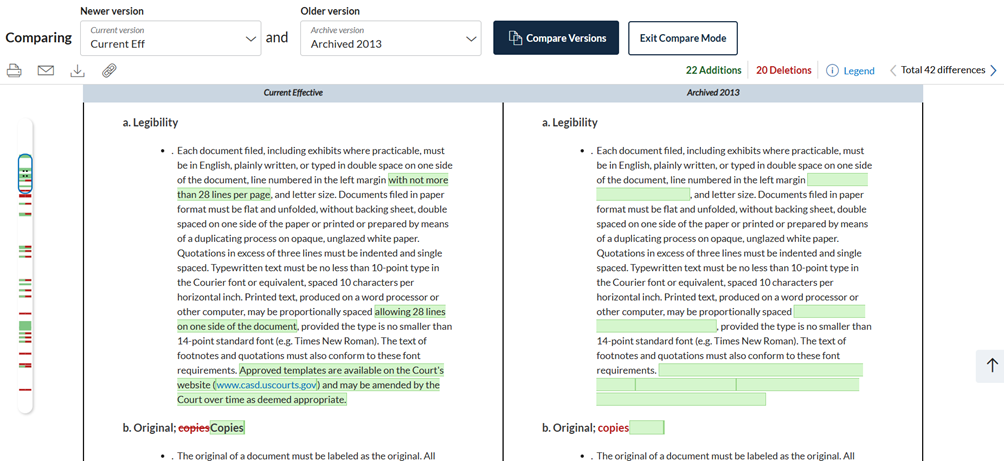Click the 22 Additions counter
The image size is (1004, 461).
pos(713,70)
